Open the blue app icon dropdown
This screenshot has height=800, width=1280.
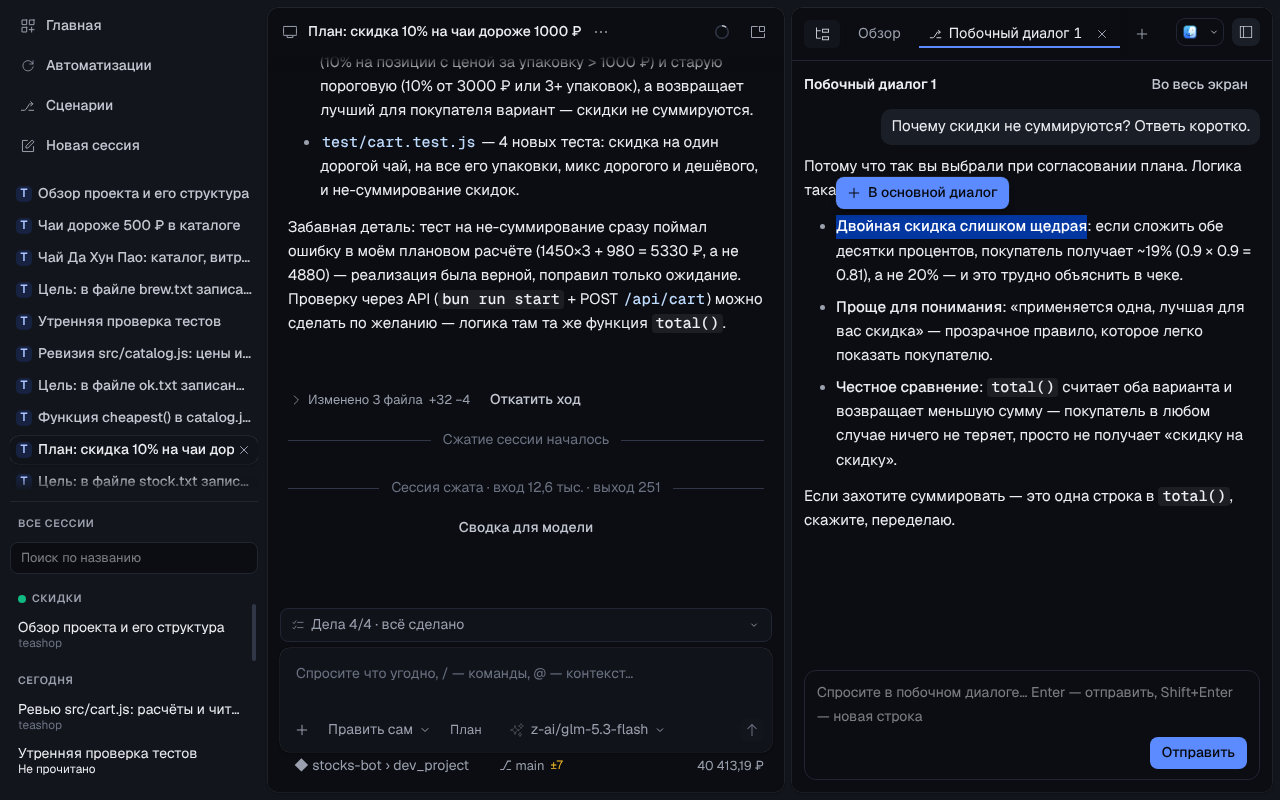[x=1200, y=32]
